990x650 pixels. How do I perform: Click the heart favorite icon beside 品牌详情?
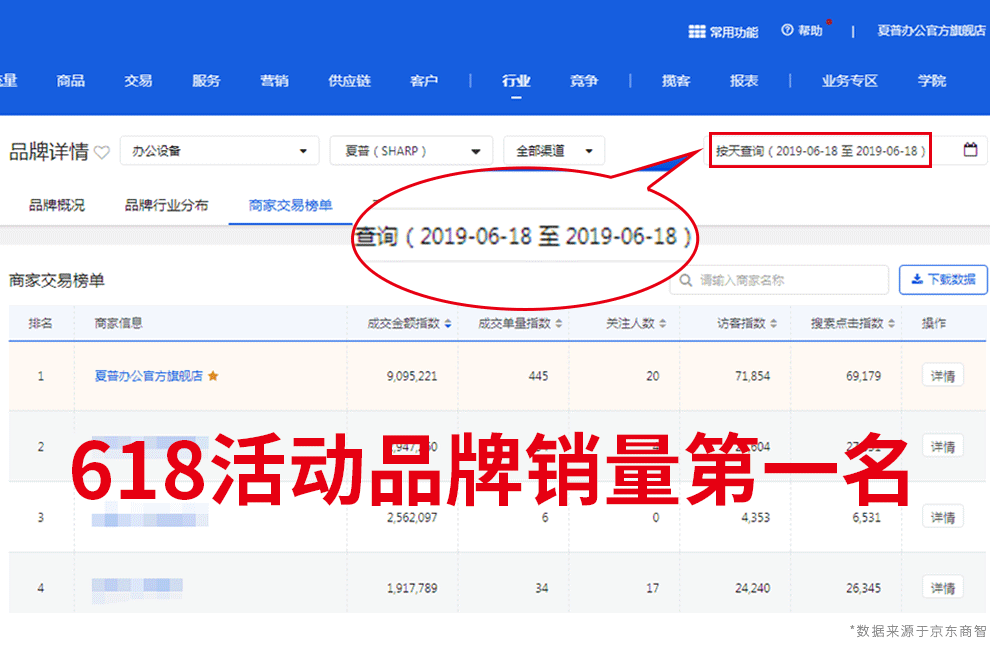tap(102, 153)
